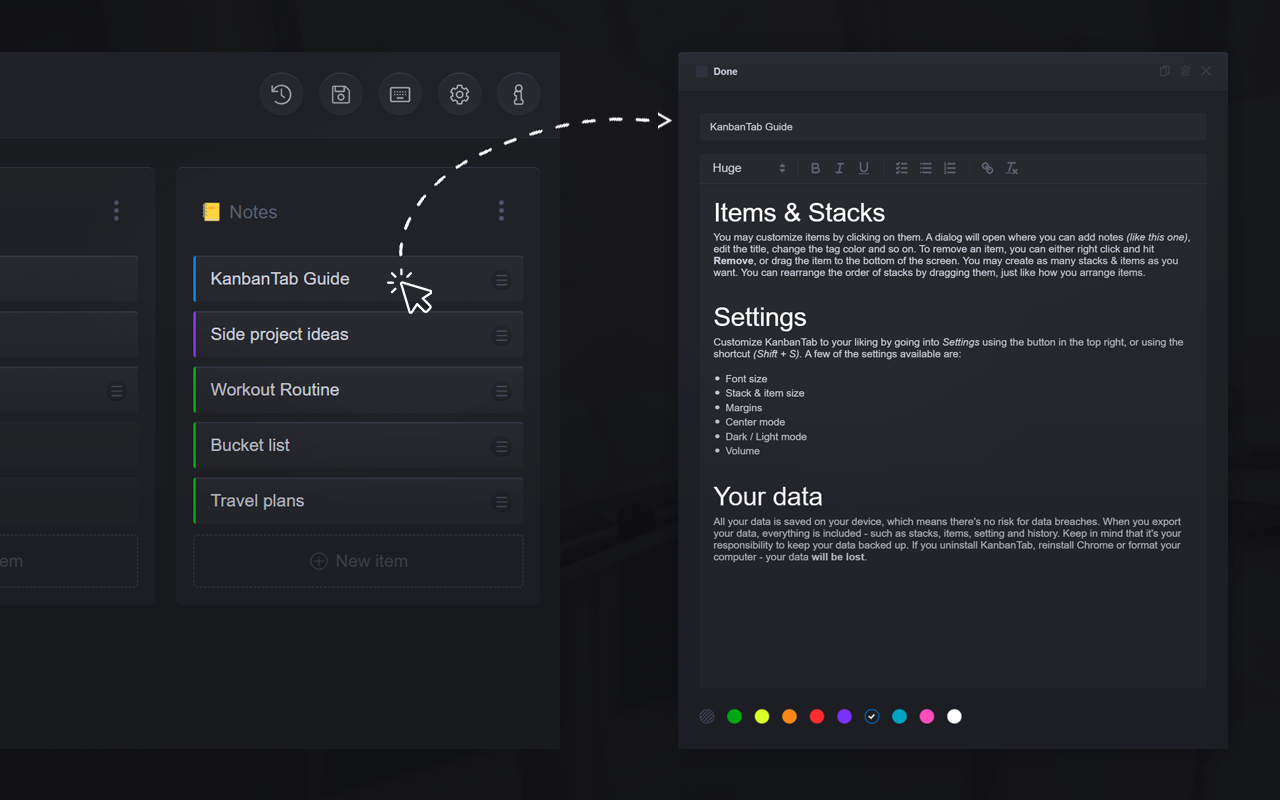Insert a checklist in the note
The image size is (1280, 800).
(901, 168)
